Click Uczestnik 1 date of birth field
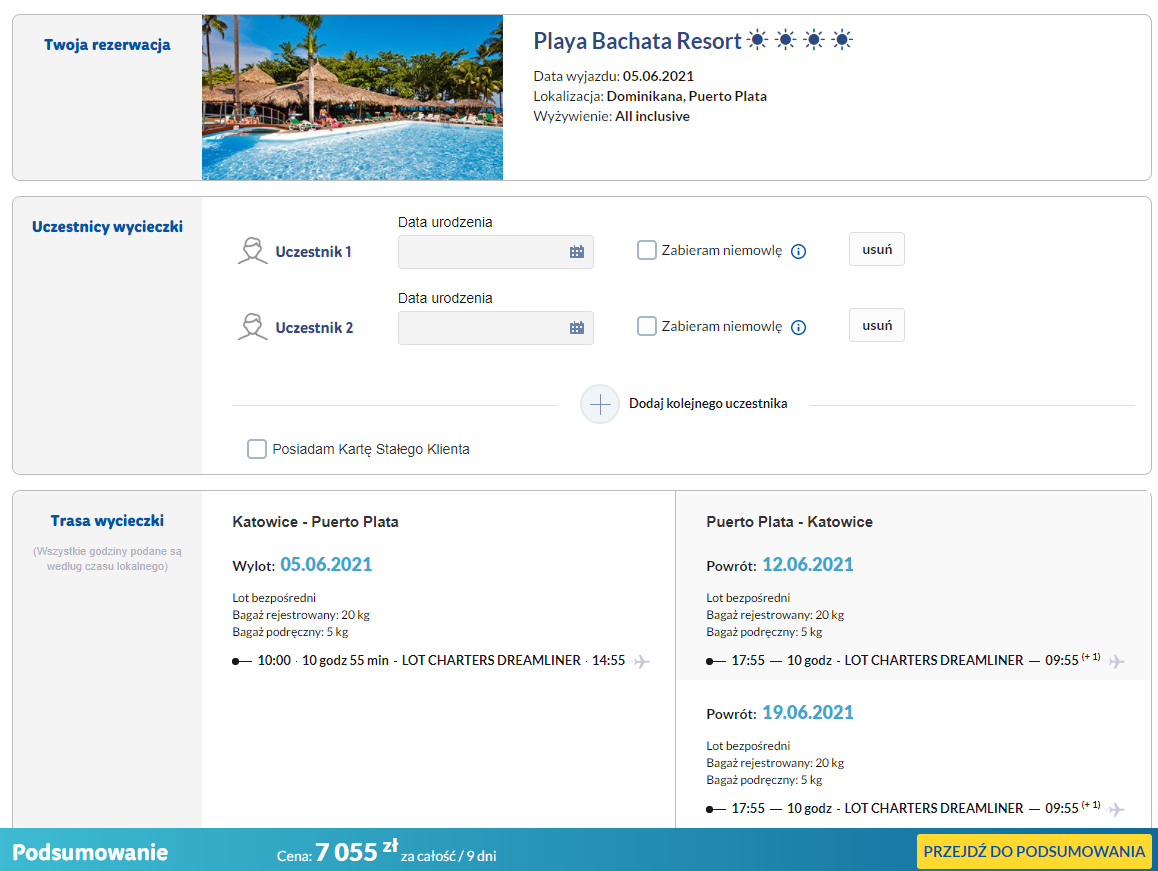Viewport: 1158px width, 871px height. [482, 252]
